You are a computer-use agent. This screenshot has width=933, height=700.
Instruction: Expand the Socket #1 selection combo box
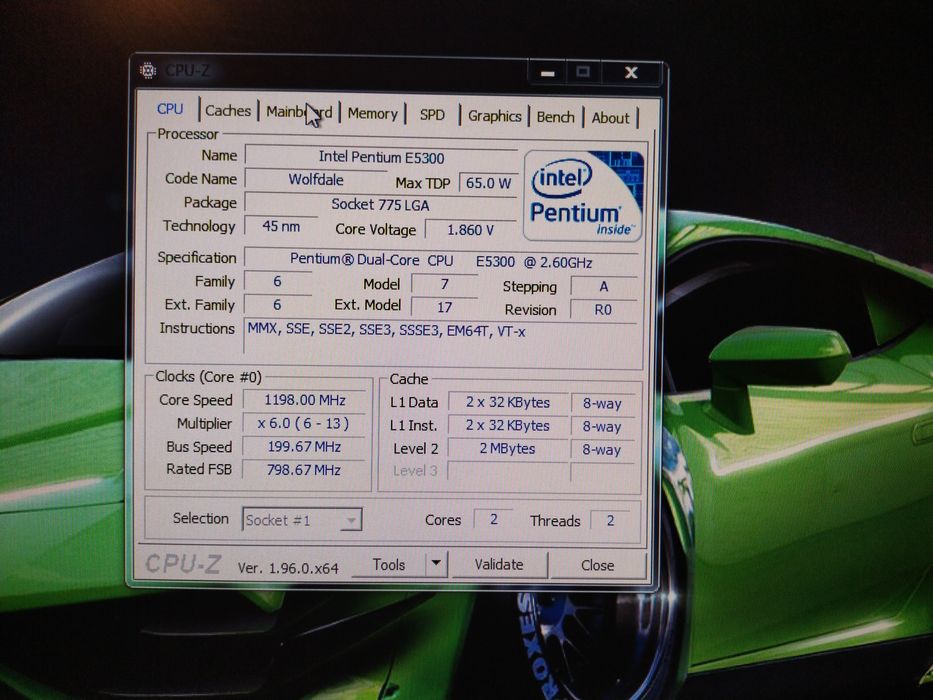tap(302, 520)
